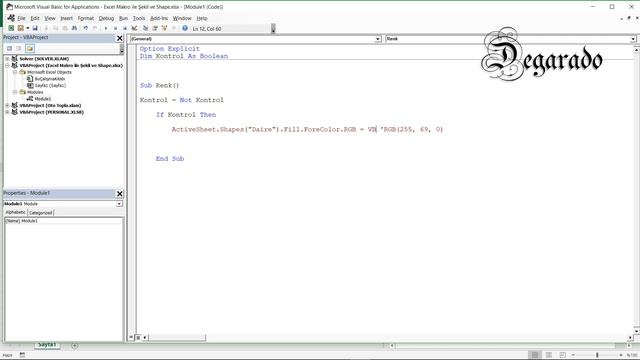Image resolution: width=640 pixels, height=360 pixels.
Task: Close the Project - VBAProject panel
Action: (x=120, y=38)
